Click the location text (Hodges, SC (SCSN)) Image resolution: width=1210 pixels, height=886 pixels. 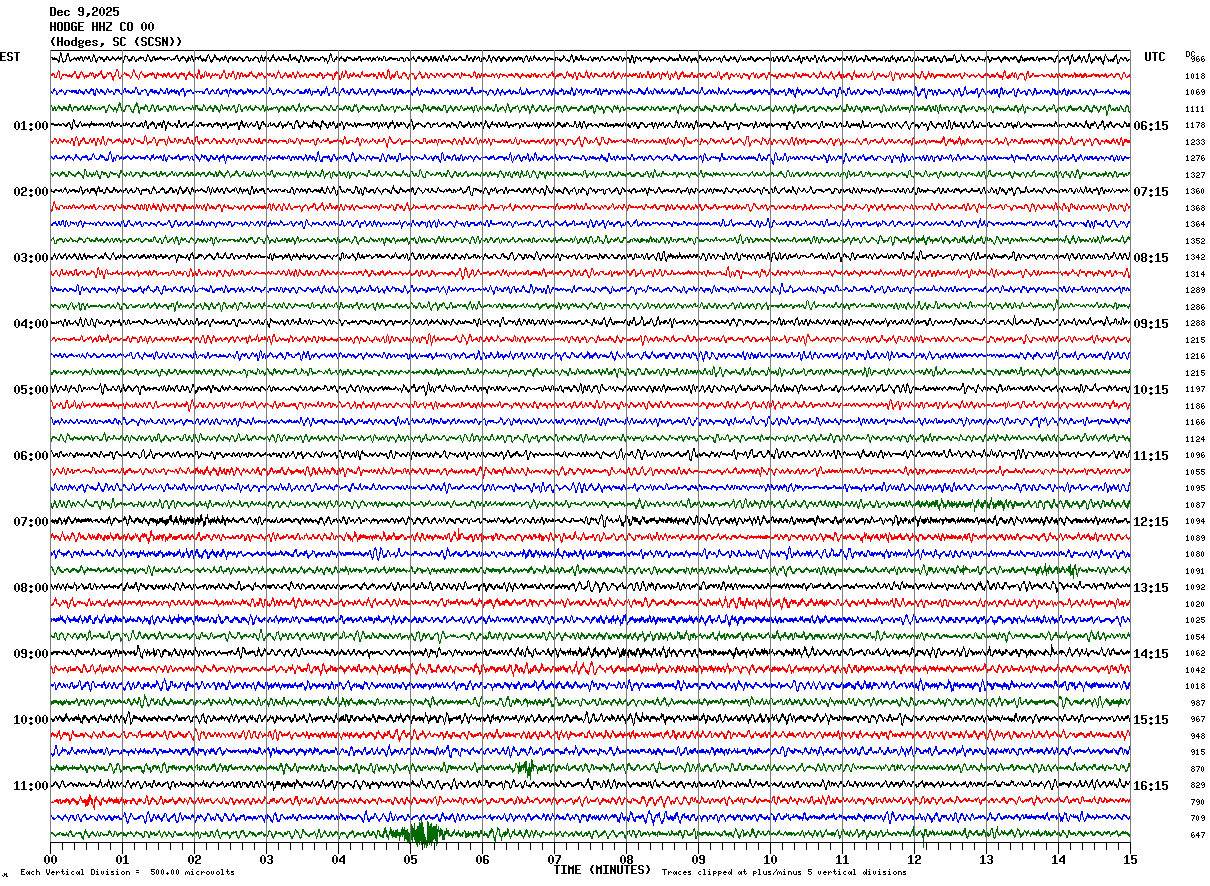coord(116,42)
